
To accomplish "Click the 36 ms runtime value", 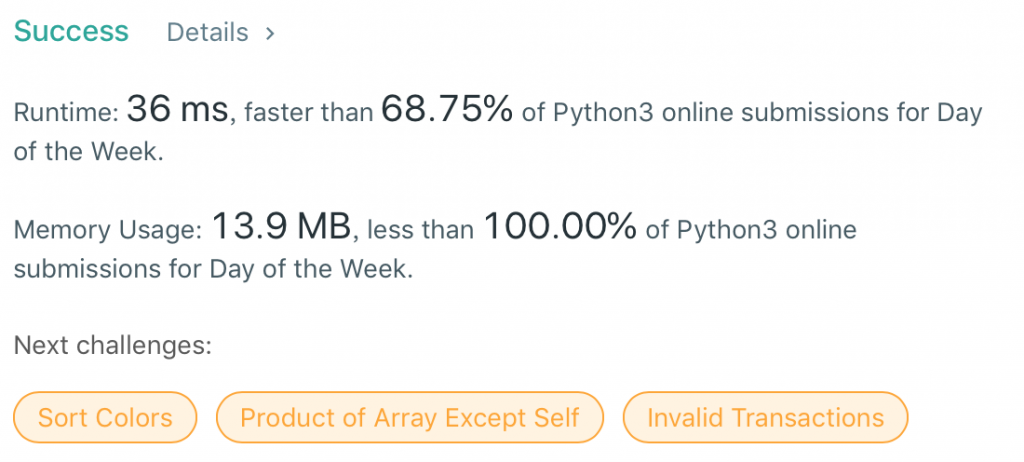I will (x=178, y=111).
